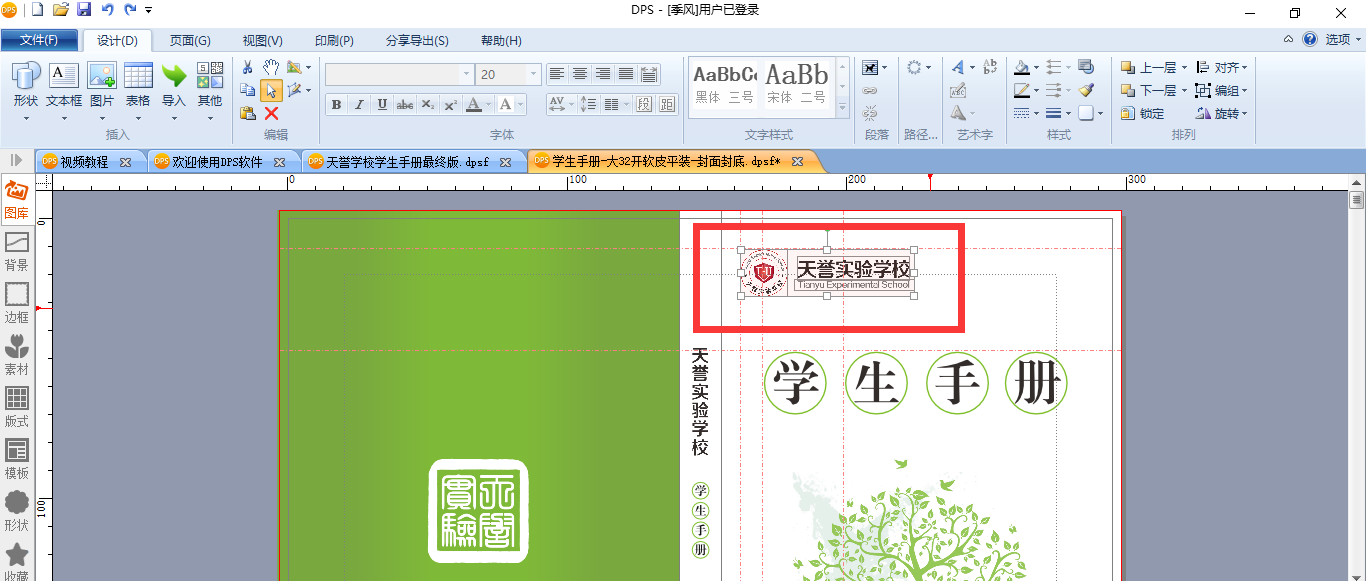Screen dimensions: 1366x581
Task: Switch to the 印刷(P) ribbon tab
Action: pos(334,41)
